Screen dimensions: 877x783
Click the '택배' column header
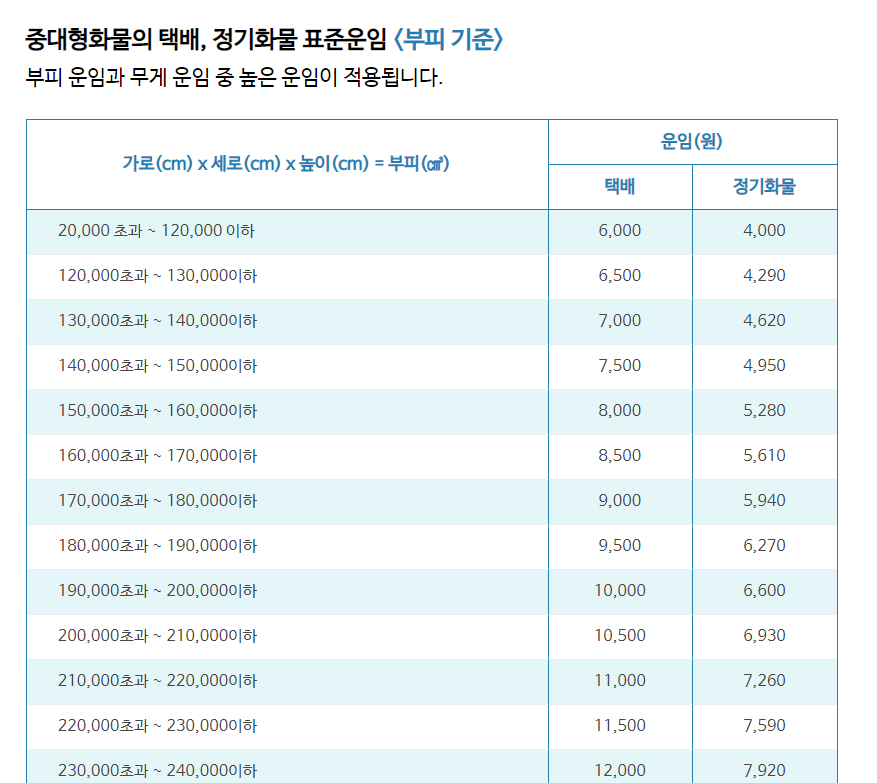pos(620,186)
